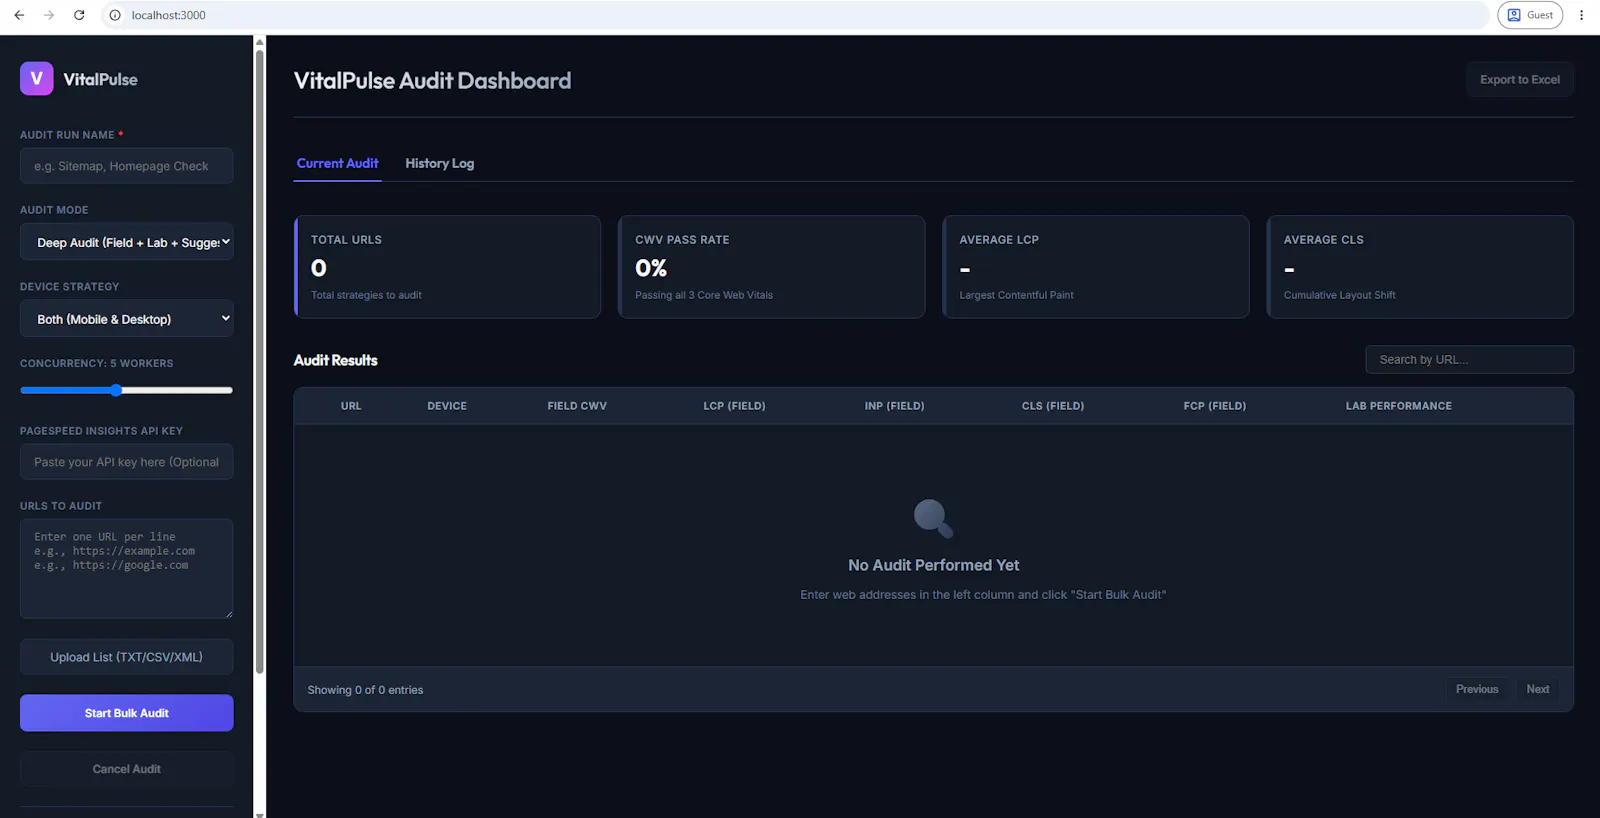Reload the page with the refresh icon
This screenshot has height=818, width=1600.
click(79, 15)
